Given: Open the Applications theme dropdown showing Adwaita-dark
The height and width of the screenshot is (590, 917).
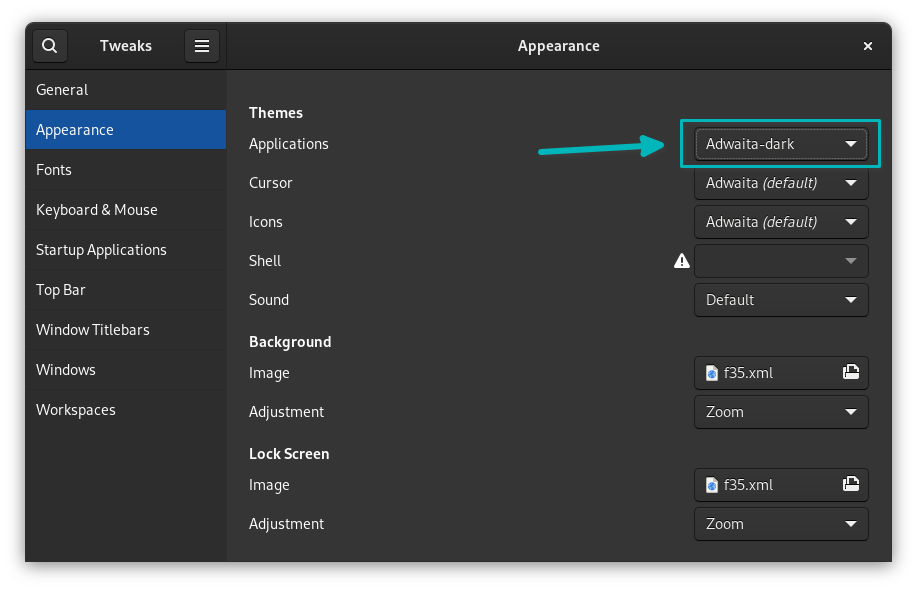Looking at the screenshot, I should coord(780,143).
